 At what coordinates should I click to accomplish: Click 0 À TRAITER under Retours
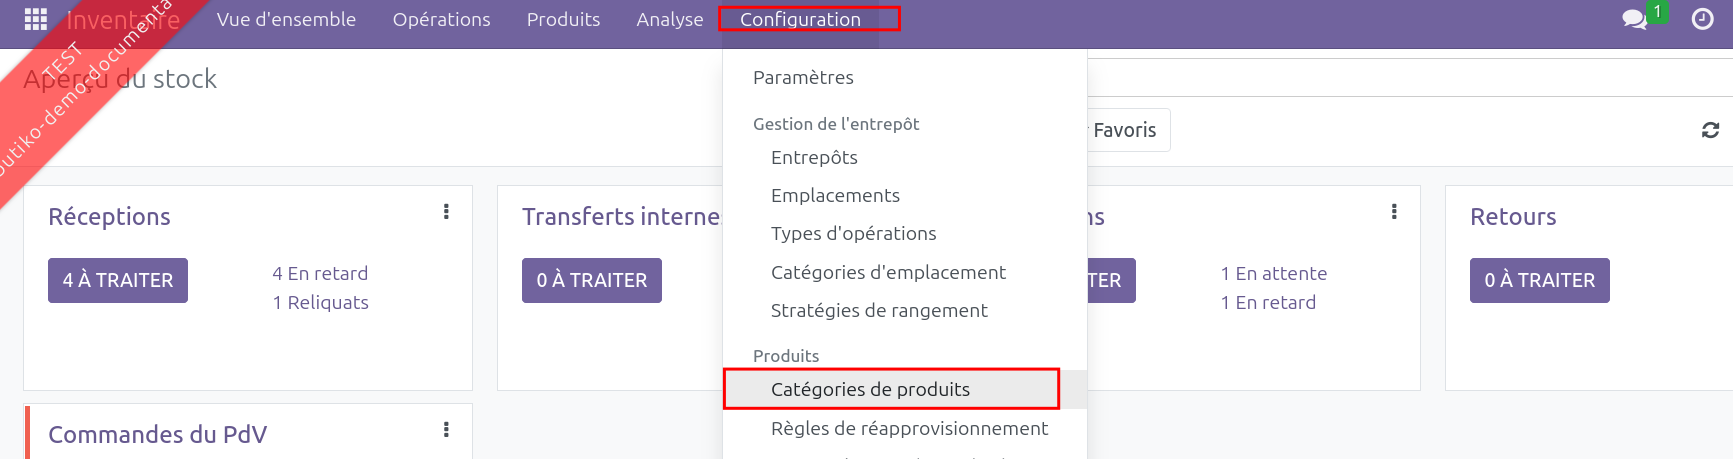pos(1539,280)
